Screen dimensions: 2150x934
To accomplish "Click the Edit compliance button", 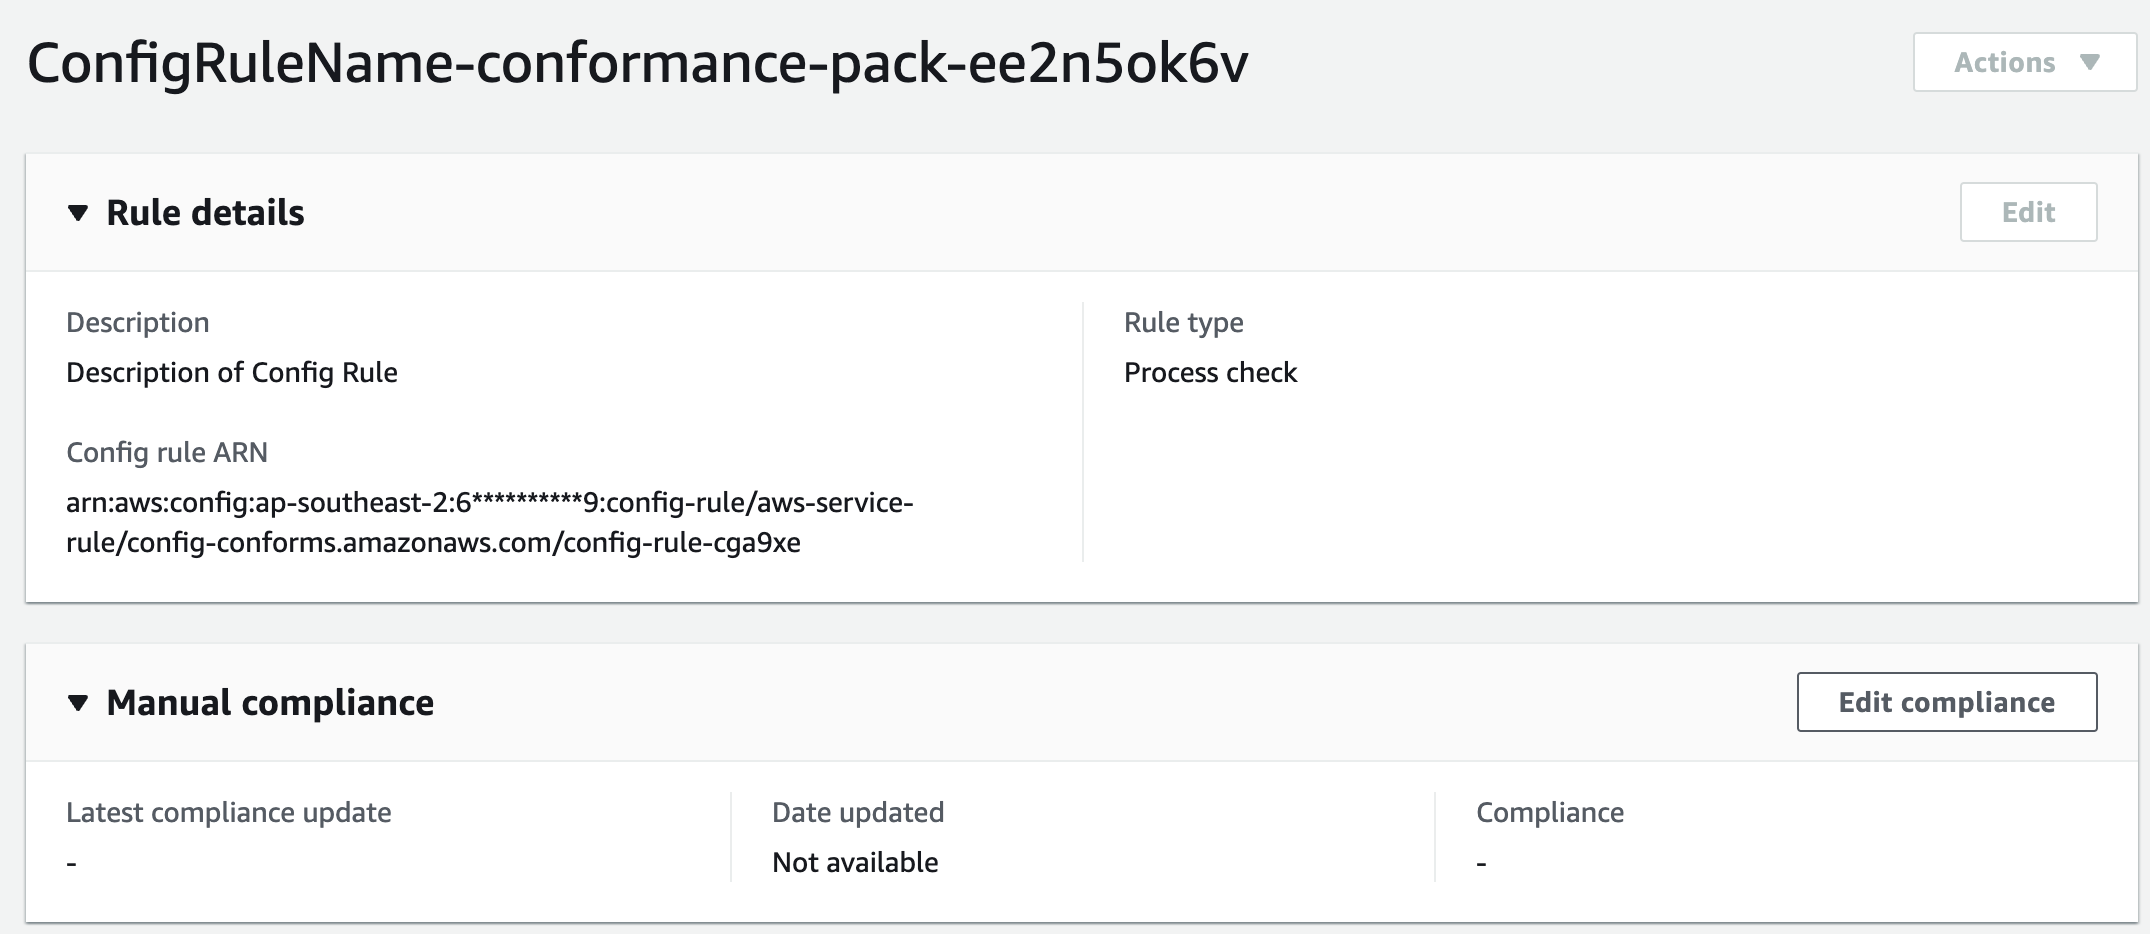I will point(1946,702).
